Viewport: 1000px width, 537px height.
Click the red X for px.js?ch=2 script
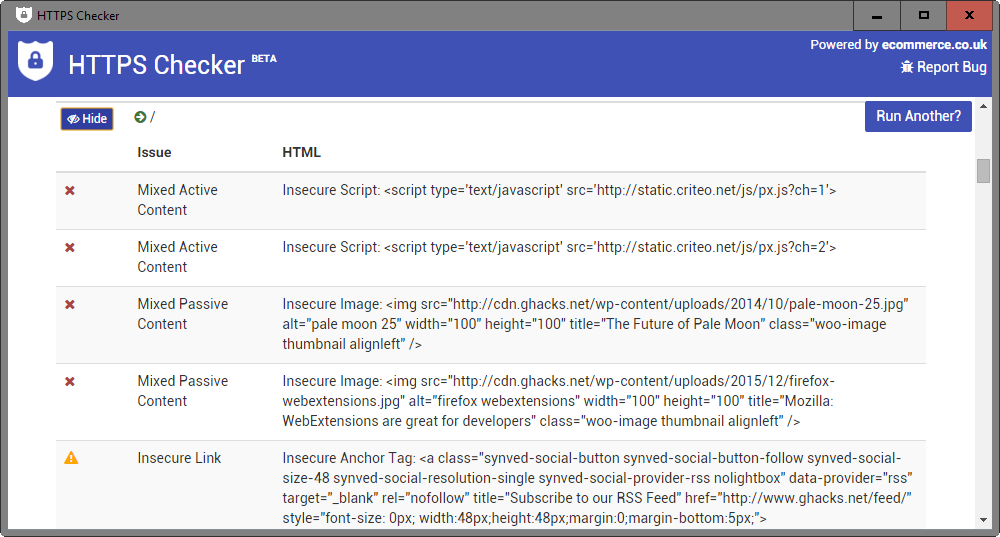tap(70, 247)
